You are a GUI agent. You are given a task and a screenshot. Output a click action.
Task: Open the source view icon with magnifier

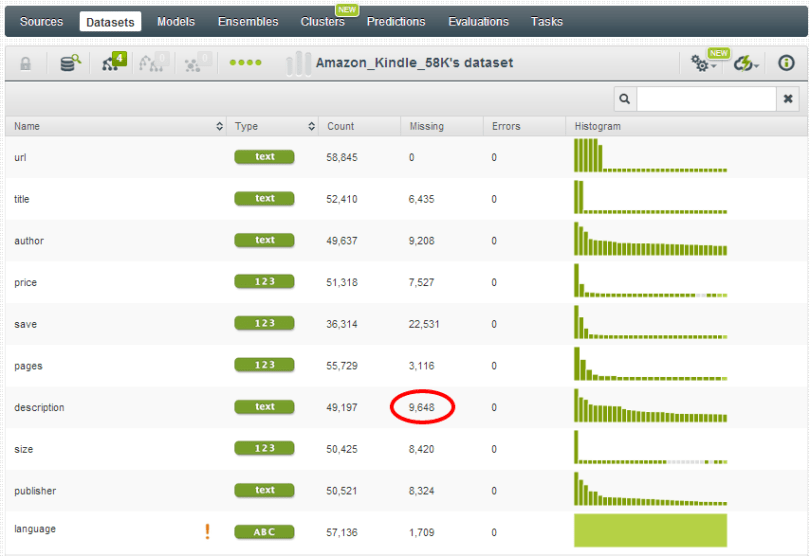click(x=70, y=63)
